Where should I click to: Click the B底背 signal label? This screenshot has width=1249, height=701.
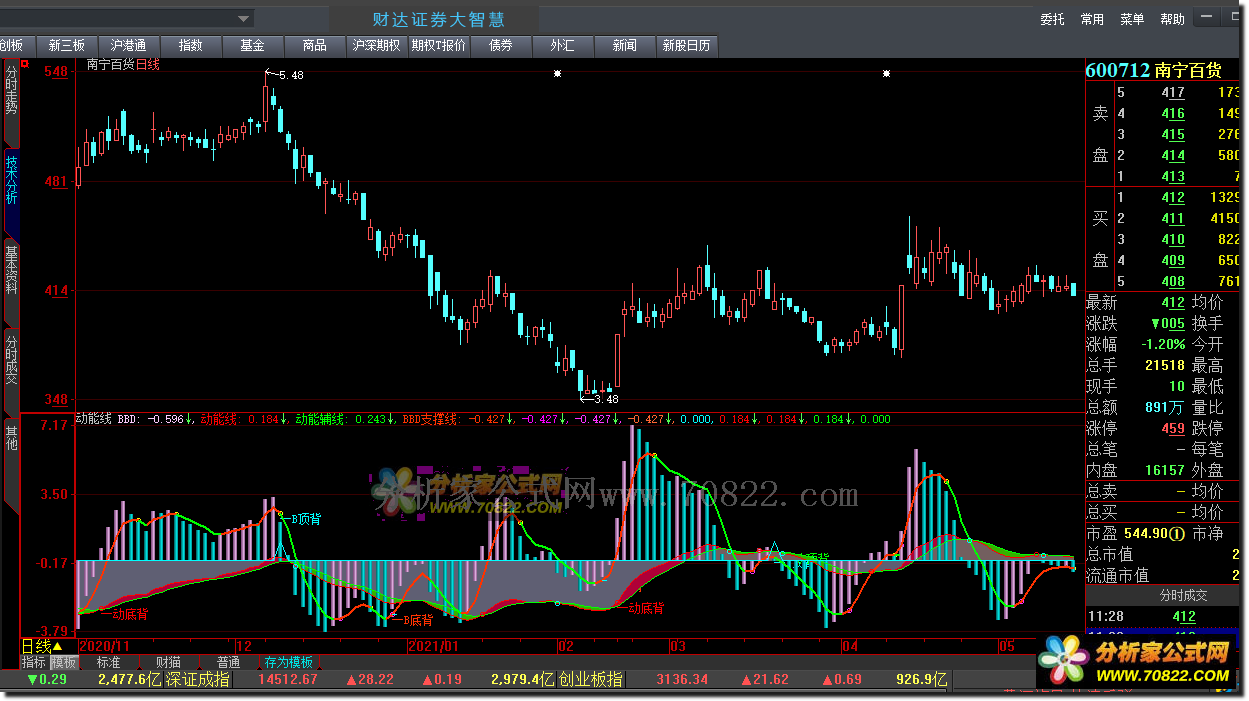tap(417, 619)
